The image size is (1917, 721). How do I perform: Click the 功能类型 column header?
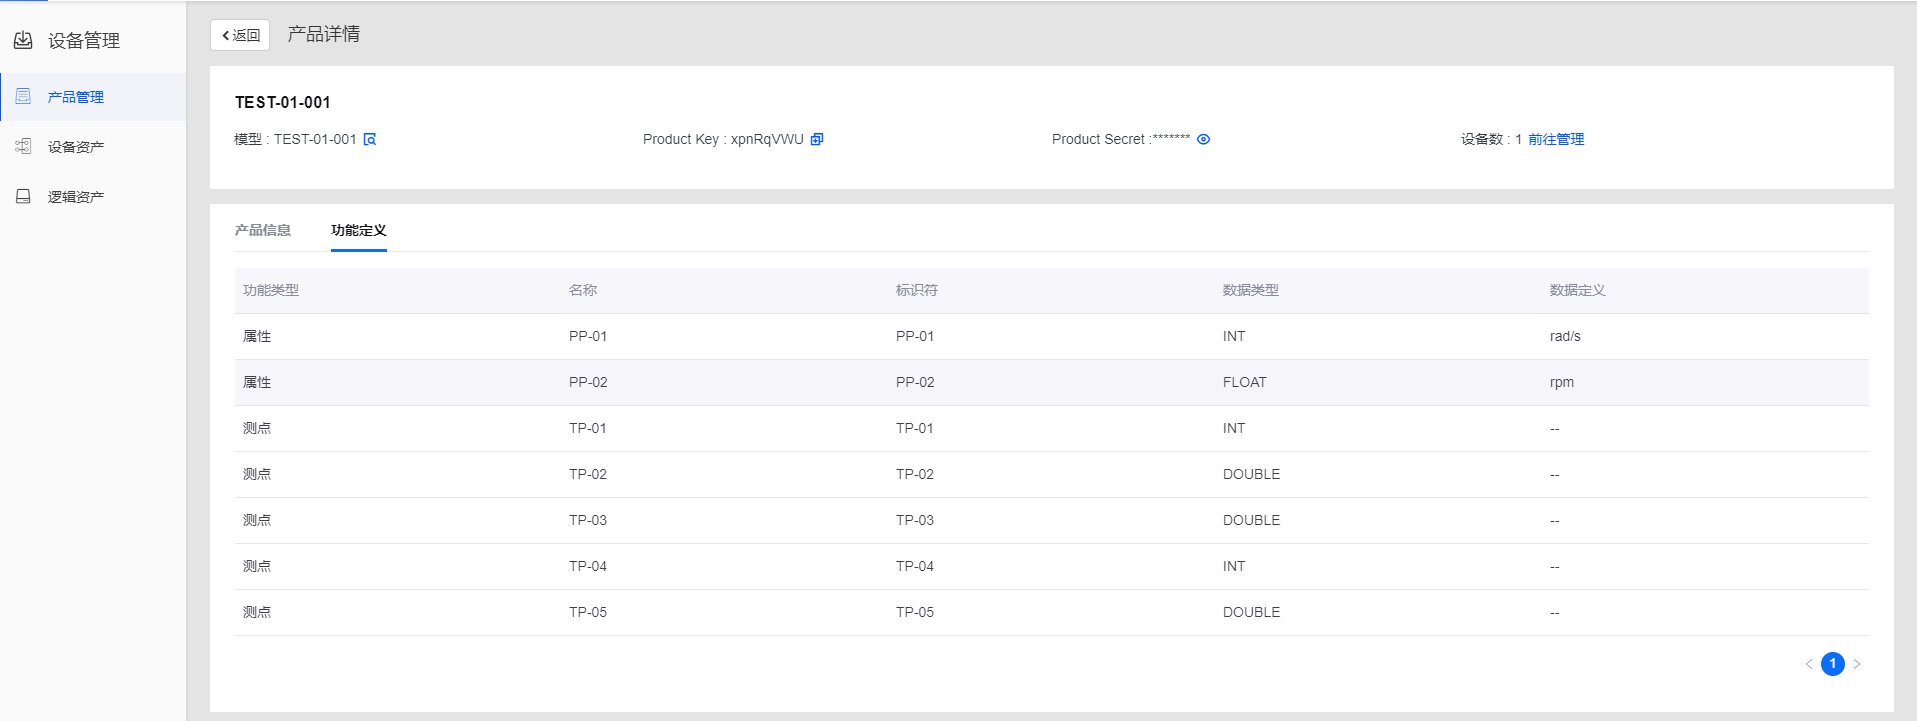[x=271, y=290]
